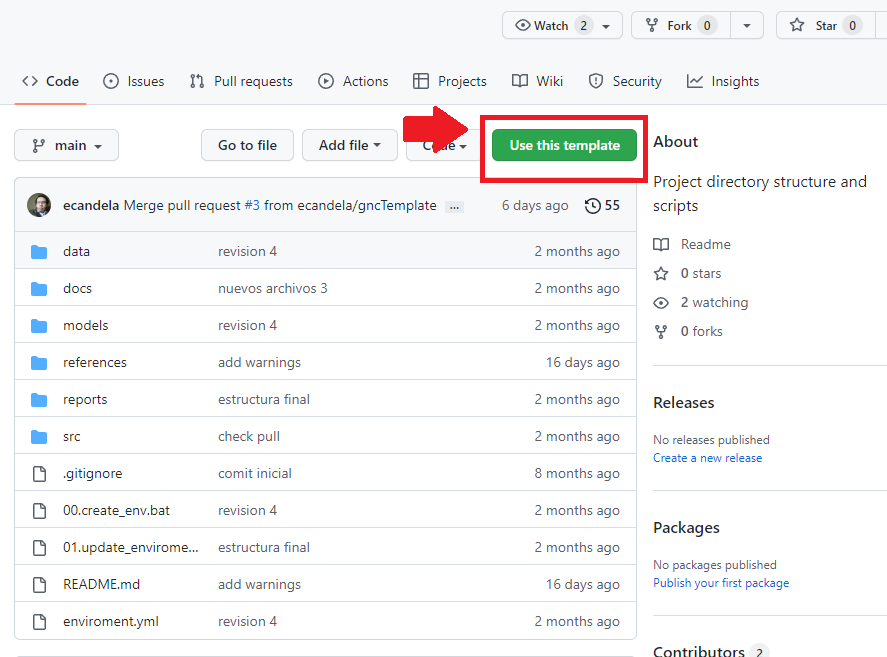Open 'comit inicial' commit message

tap(255, 474)
